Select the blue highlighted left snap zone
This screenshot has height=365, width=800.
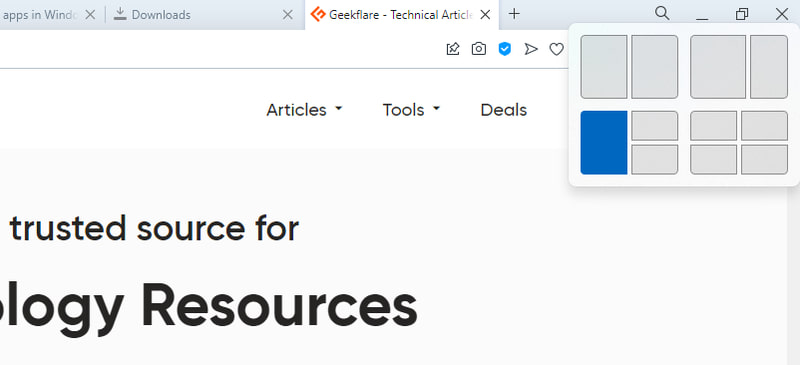tap(604, 142)
